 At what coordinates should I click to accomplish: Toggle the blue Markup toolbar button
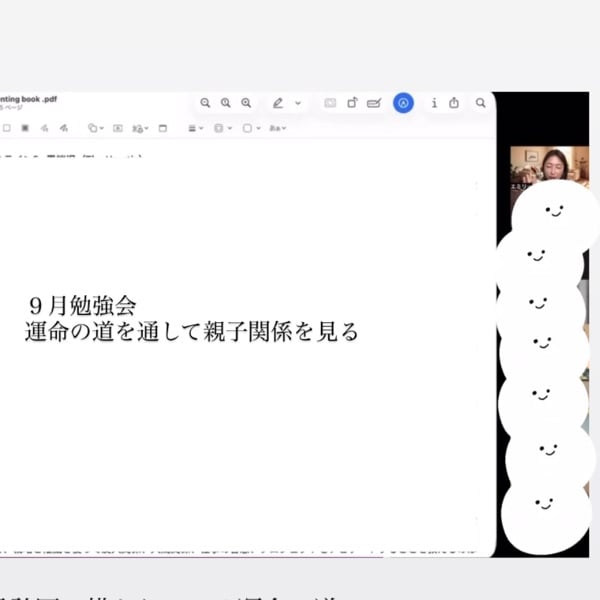pos(403,103)
